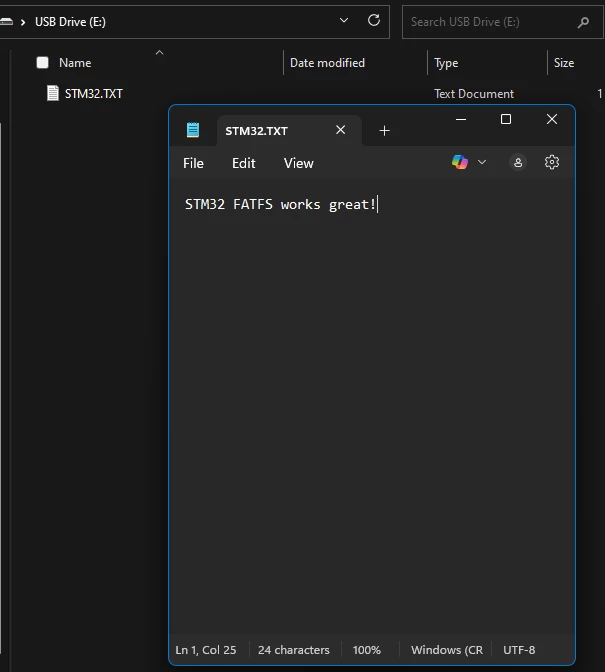The height and width of the screenshot is (672, 605).
Task: Click the search magnifier icon in Explorer
Action: pyautogui.click(x=583, y=22)
